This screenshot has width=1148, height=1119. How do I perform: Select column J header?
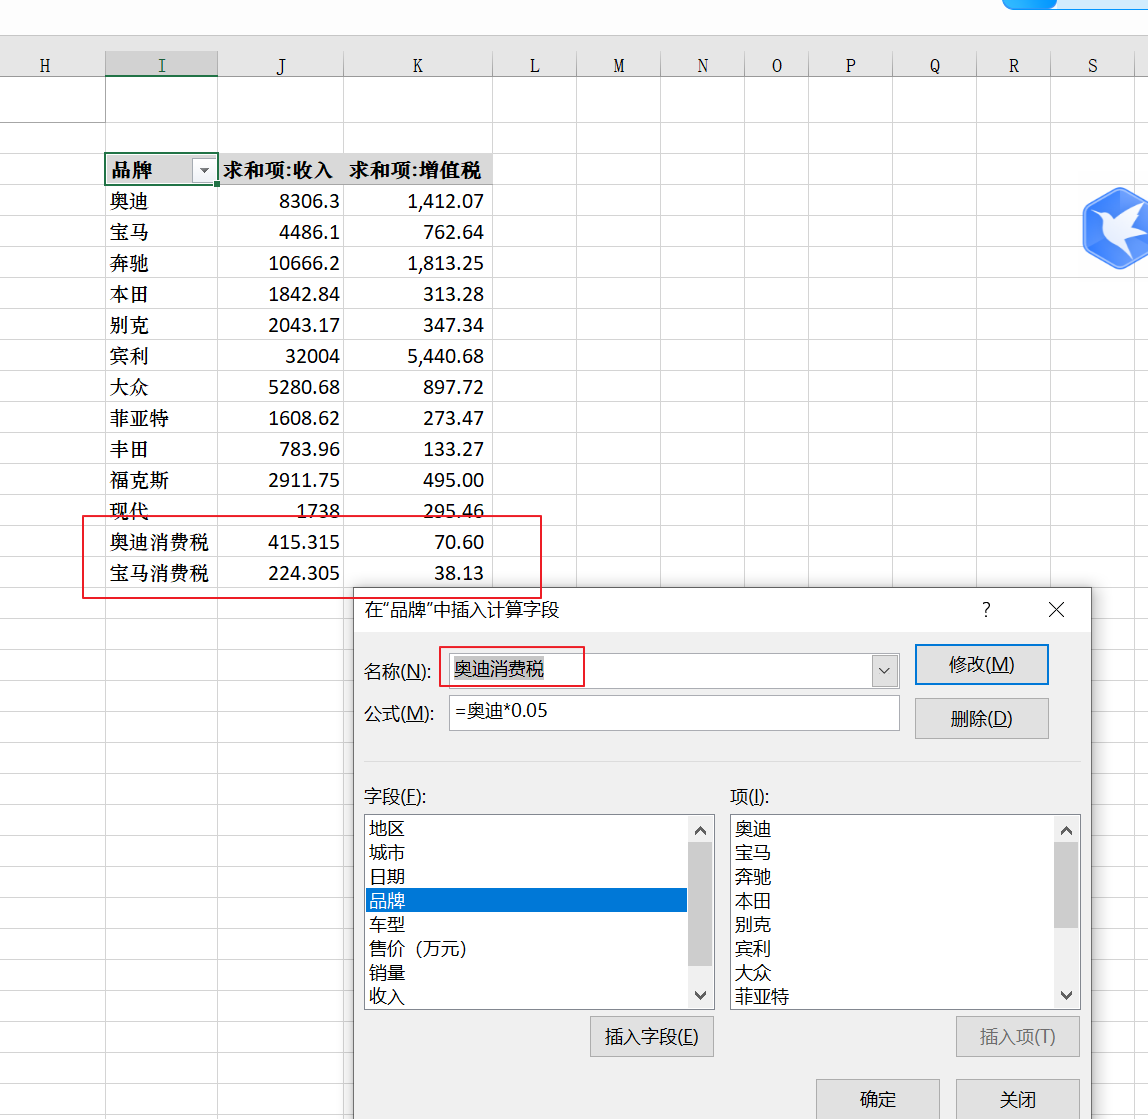[280, 64]
